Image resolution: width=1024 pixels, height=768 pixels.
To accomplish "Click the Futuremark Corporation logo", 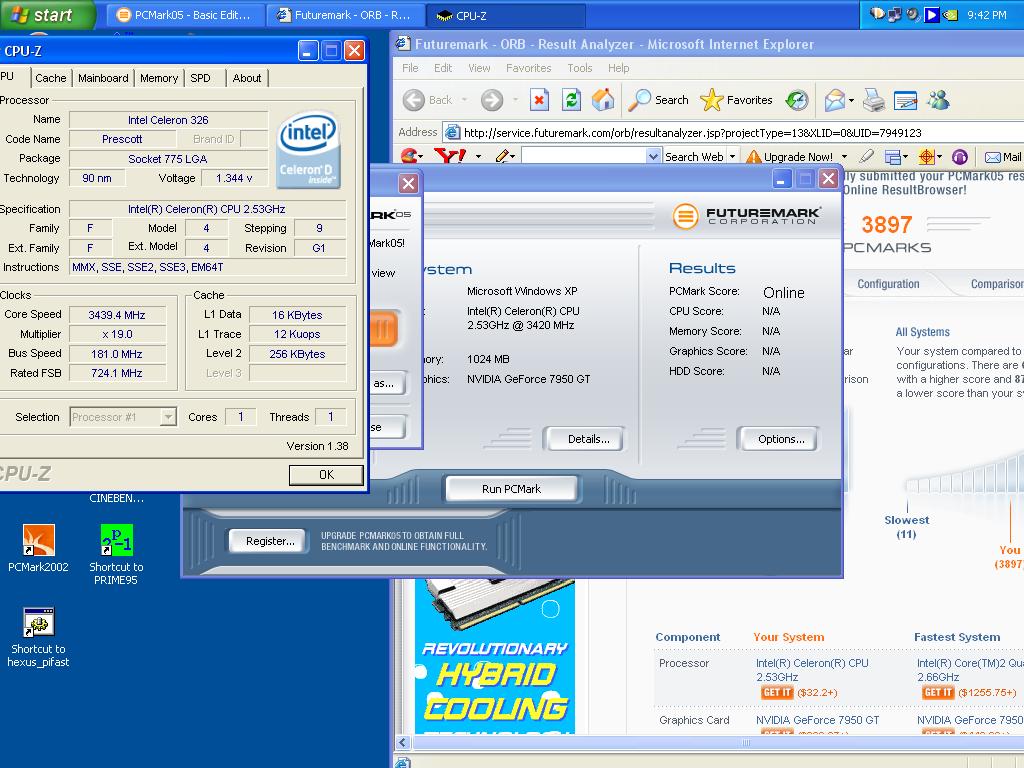I will point(746,216).
